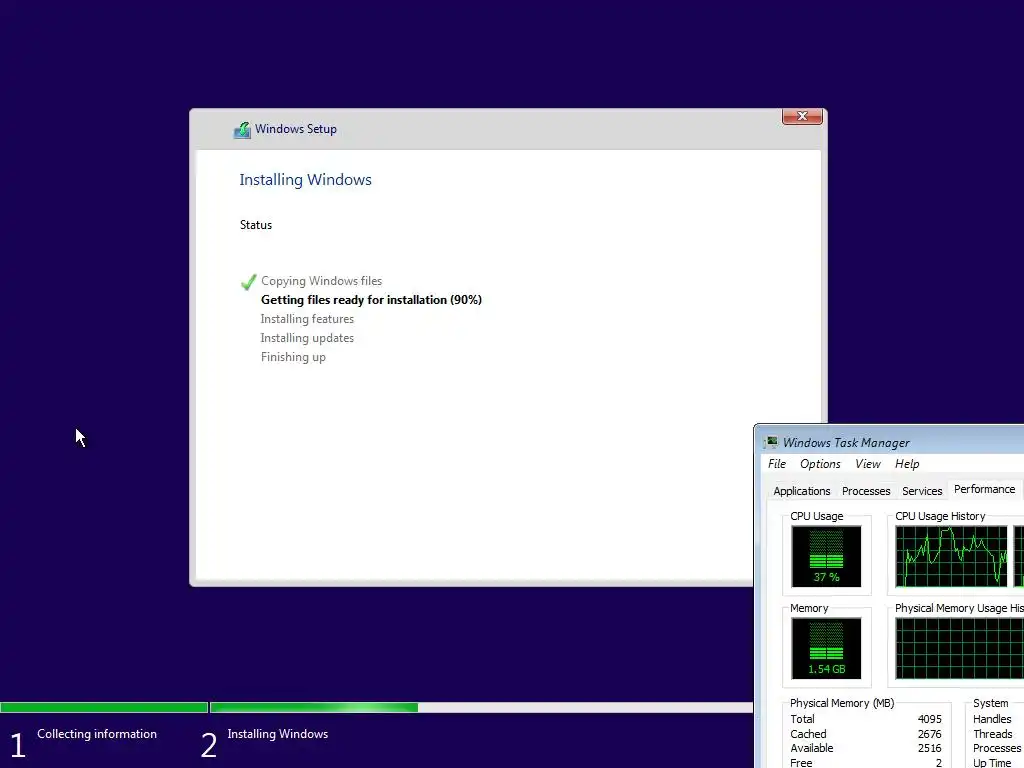This screenshot has height=768, width=1024.
Task: Click the 'Up Time' label under System
Action: pyautogui.click(x=992, y=763)
